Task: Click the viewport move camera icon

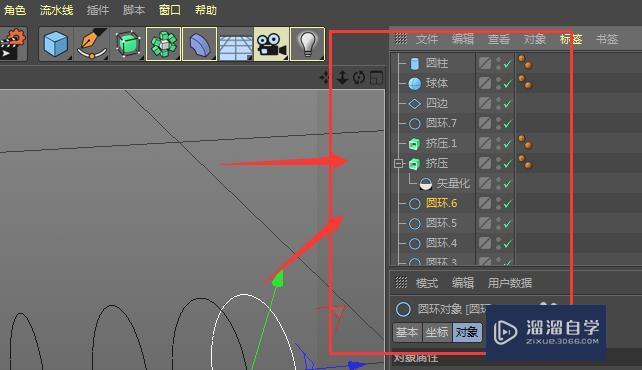Action: 325,77
